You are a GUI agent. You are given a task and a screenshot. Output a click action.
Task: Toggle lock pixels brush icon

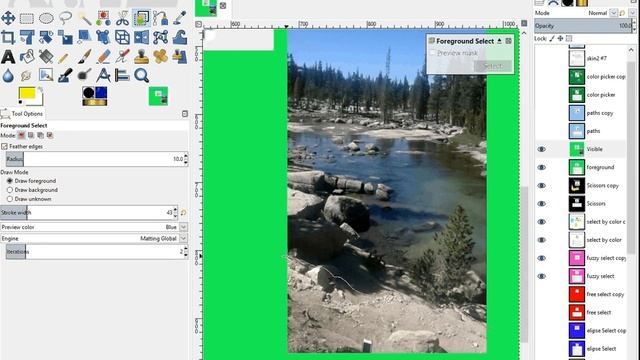pyautogui.click(x=552, y=38)
